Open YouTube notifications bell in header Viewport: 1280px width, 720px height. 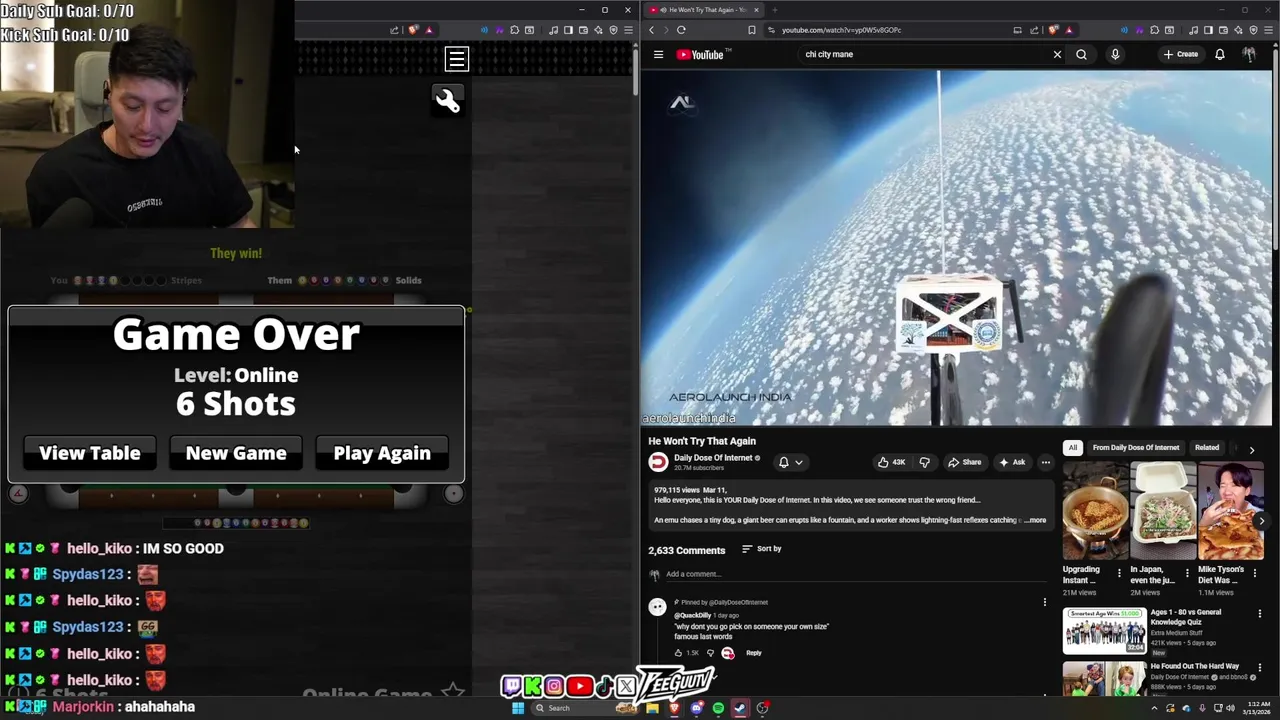[1220, 54]
